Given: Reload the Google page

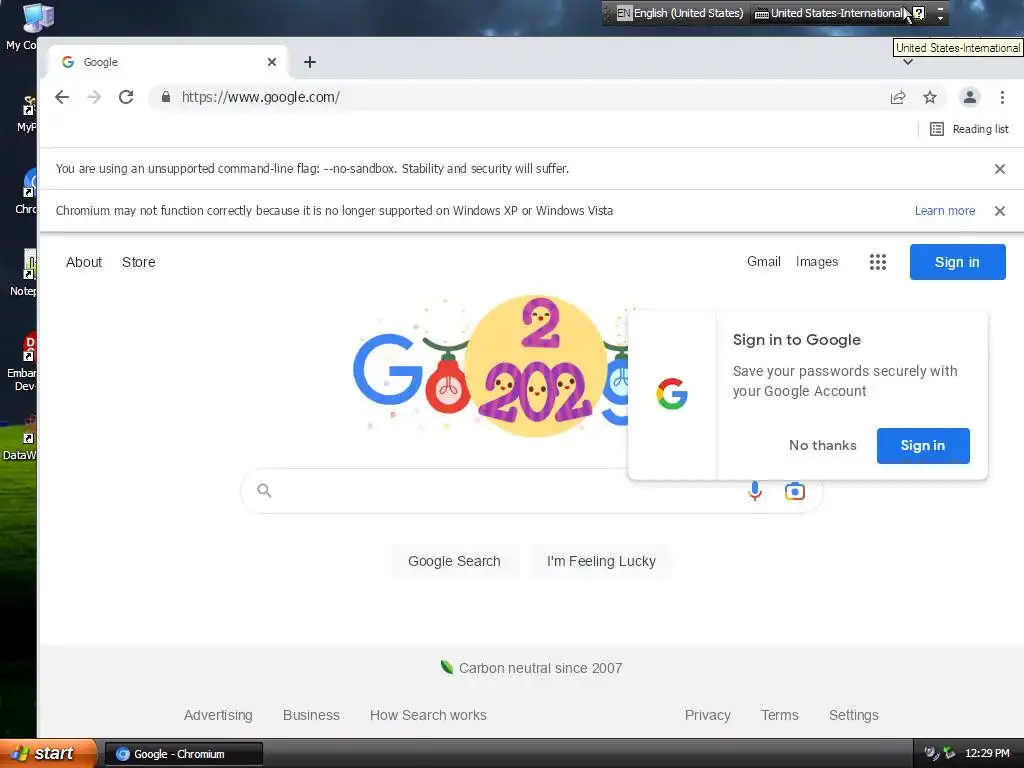Looking at the screenshot, I should [x=126, y=97].
